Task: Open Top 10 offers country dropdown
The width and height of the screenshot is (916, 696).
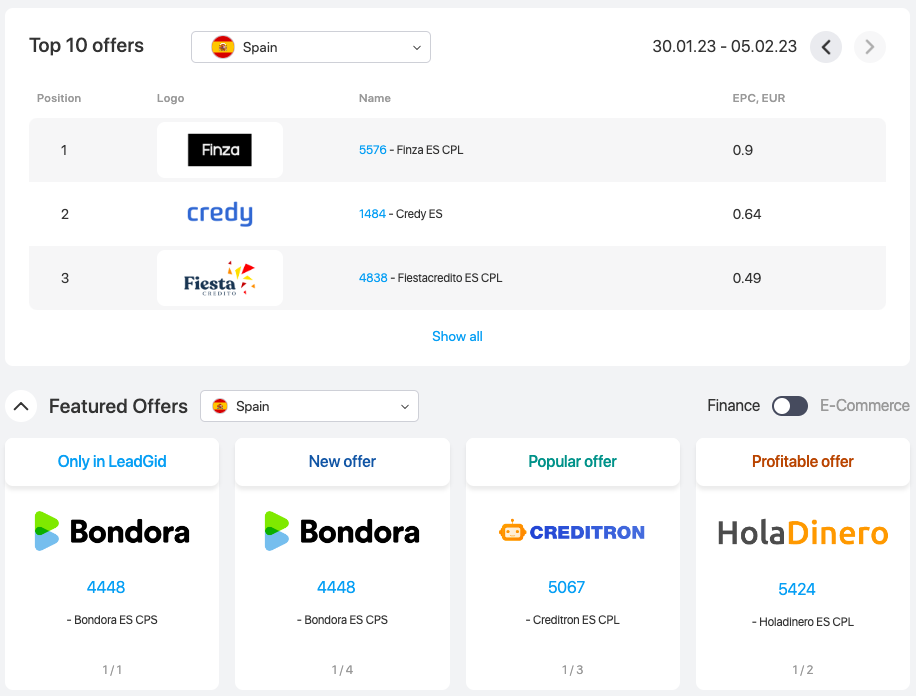Action: coord(311,47)
